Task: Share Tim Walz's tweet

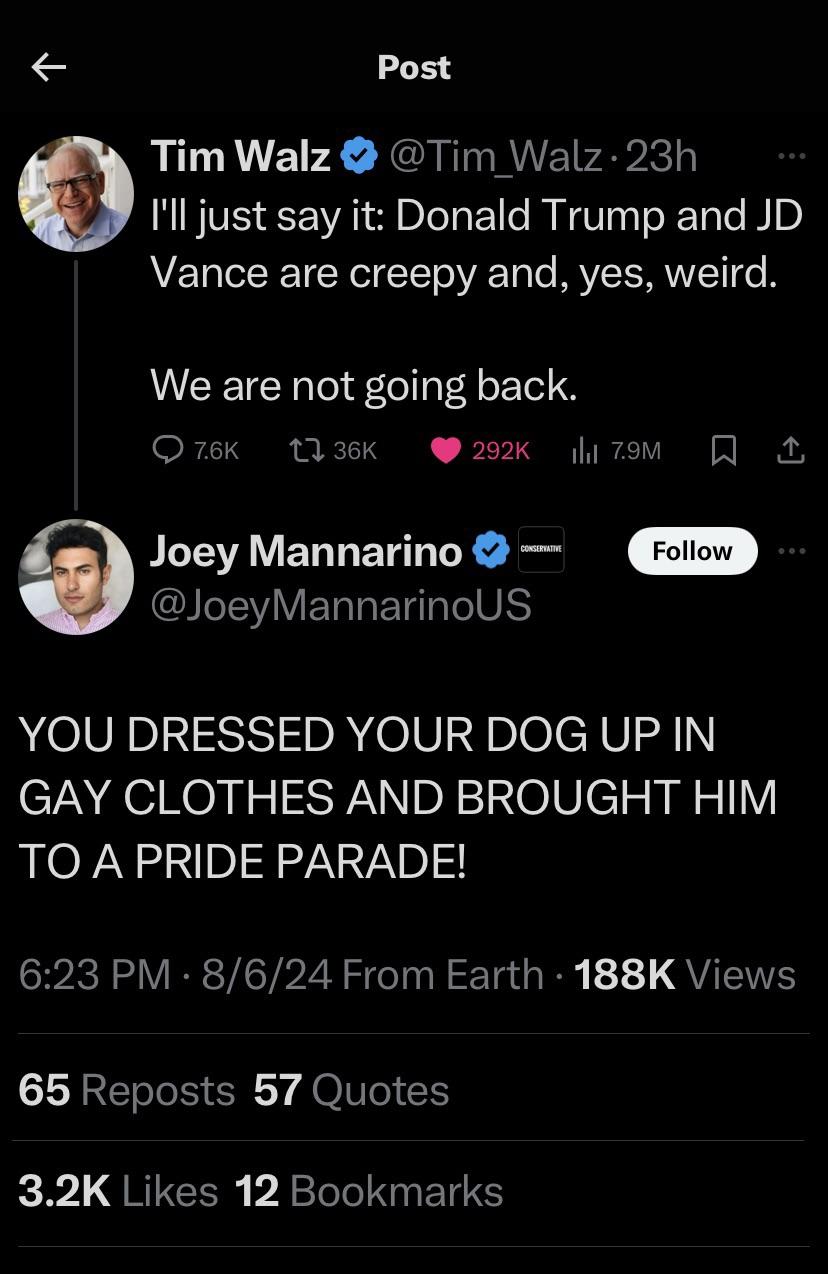Action: pos(790,451)
